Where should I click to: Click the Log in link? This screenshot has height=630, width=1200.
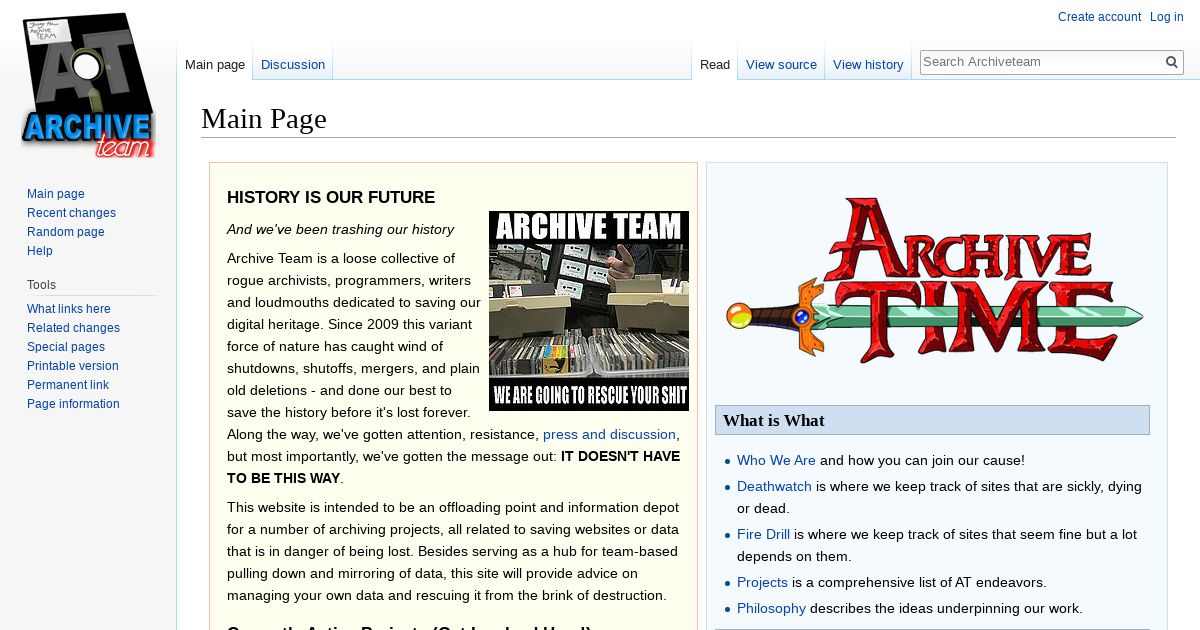[1167, 17]
